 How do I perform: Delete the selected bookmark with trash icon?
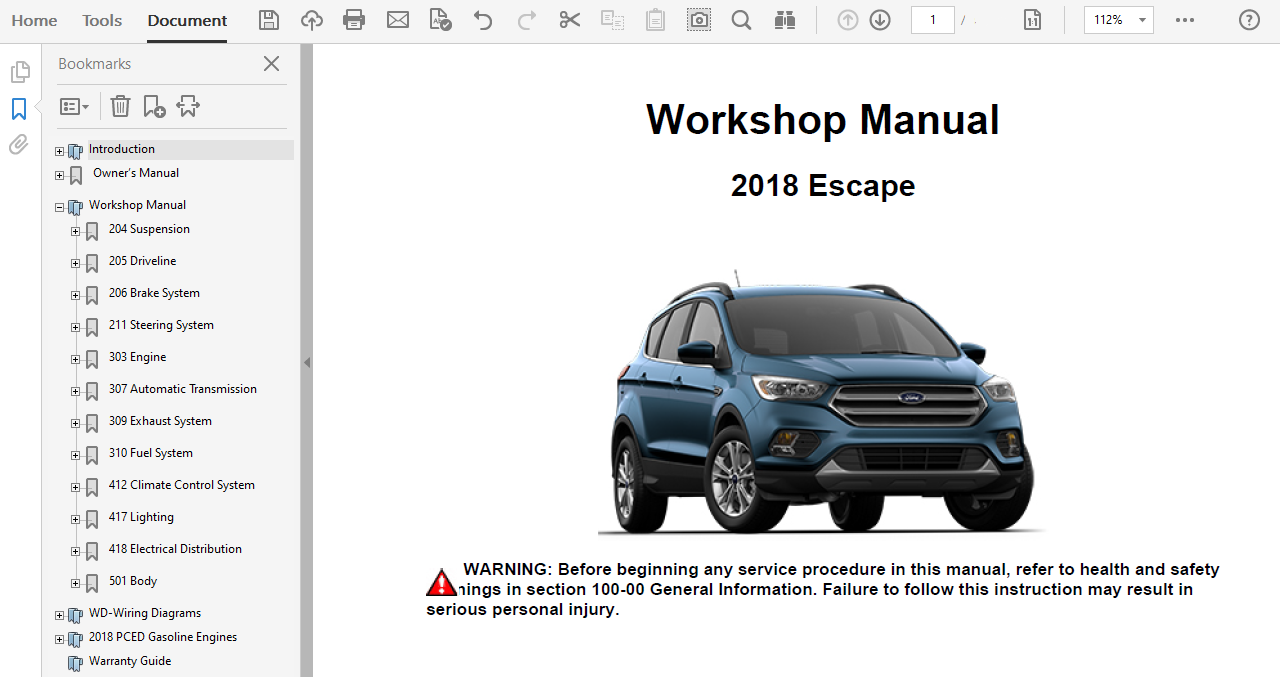(x=120, y=106)
